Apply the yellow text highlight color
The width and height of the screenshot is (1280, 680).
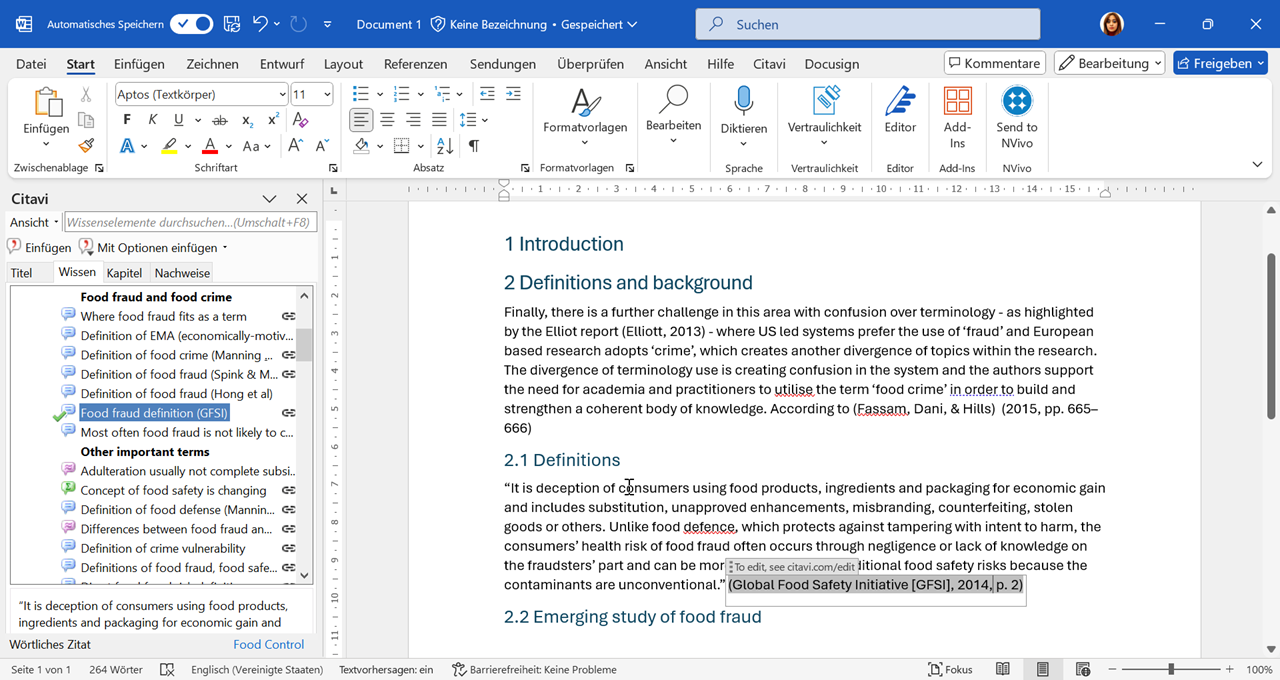pyautogui.click(x=169, y=146)
